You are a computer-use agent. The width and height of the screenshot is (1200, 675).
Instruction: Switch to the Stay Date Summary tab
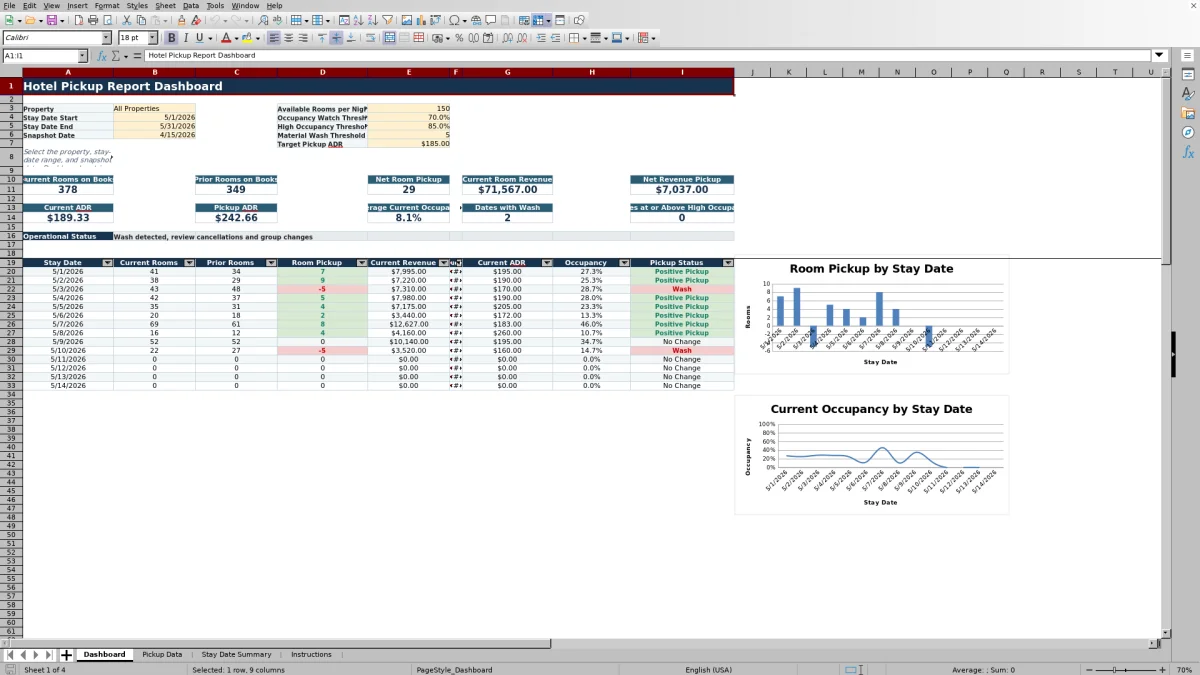(236, 655)
